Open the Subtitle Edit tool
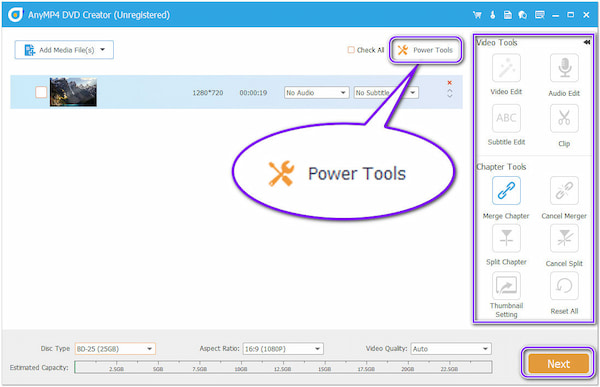Image resolution: width=600 pixels, height=387 pixels. coord(506,118)
